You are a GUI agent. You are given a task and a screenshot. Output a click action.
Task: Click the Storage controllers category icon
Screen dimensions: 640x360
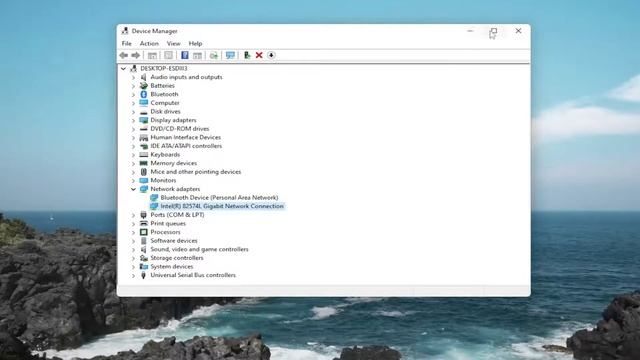coord(144,258)
